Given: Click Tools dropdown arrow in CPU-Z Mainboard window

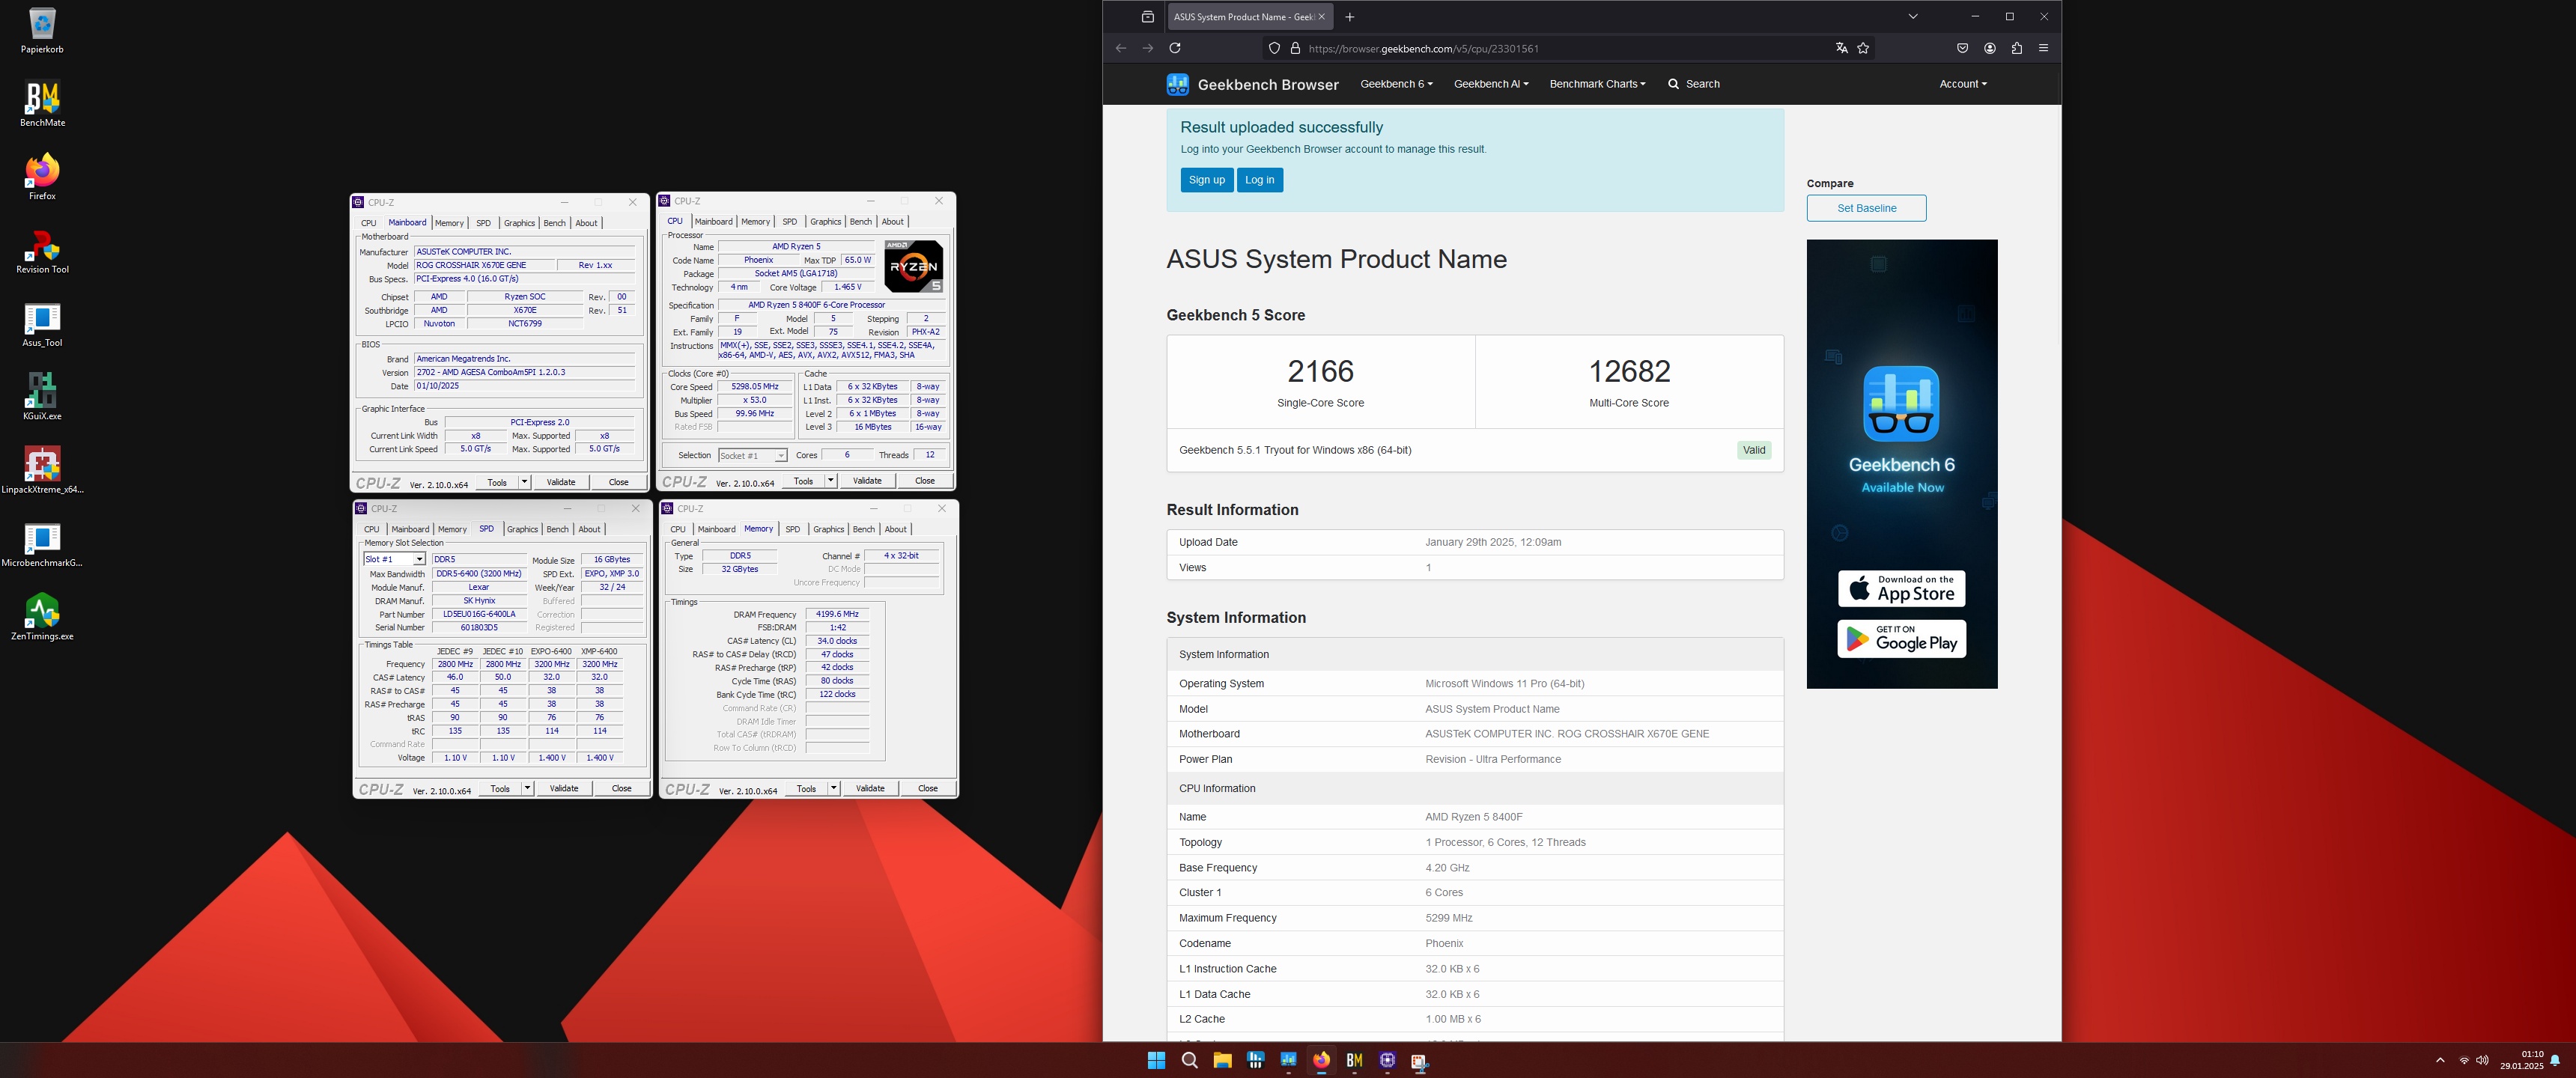Looking at the screenshot, I should (524, 482).
